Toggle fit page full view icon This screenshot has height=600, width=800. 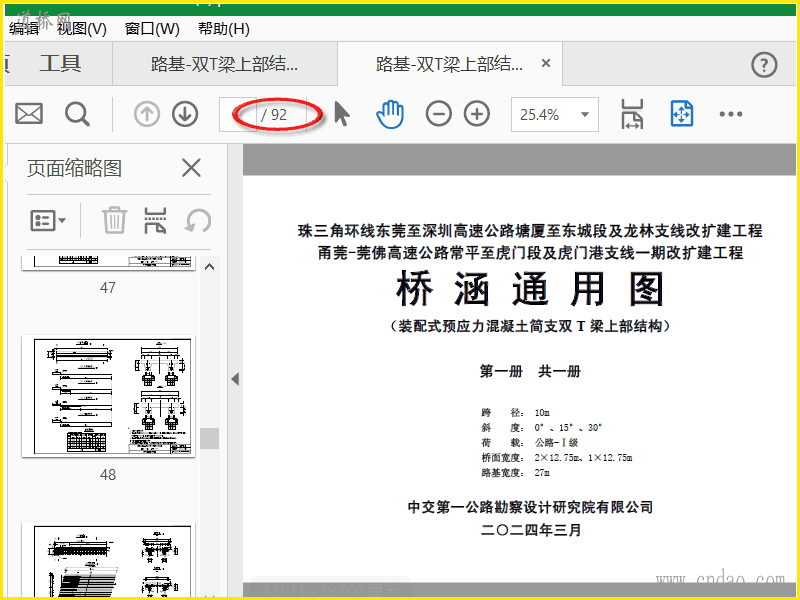[682, 114]
